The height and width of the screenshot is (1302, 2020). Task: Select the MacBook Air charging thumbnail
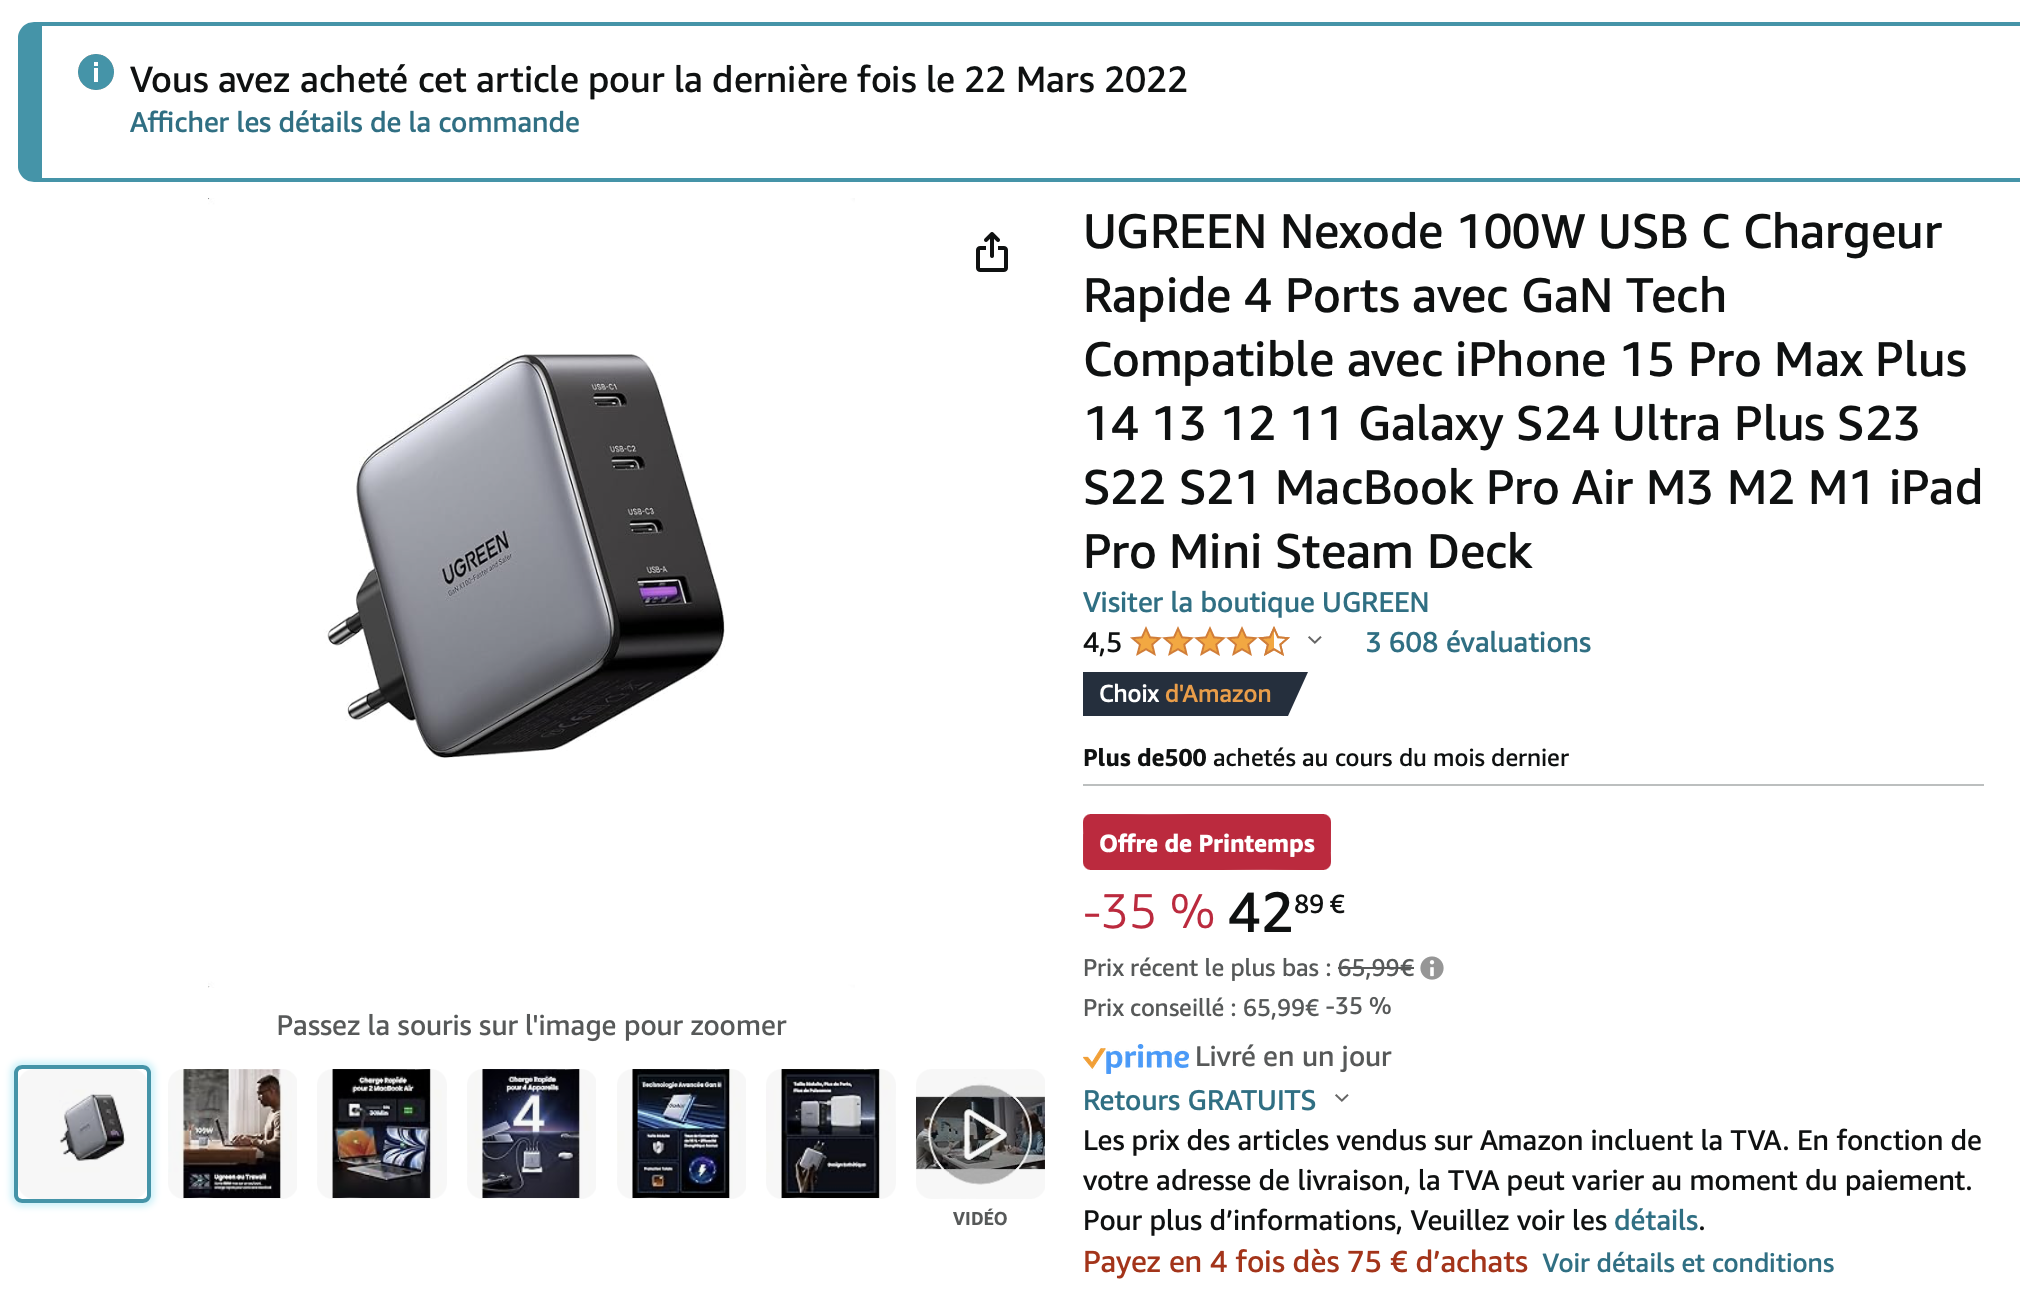coord(381,1133)
